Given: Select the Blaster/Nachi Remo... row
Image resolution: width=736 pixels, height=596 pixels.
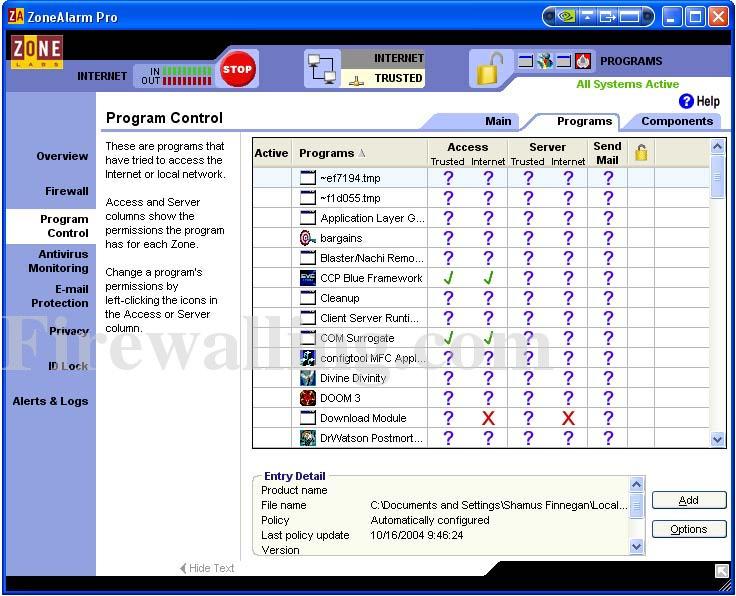Looking at the screenshot, I should (x=481, y=258).
